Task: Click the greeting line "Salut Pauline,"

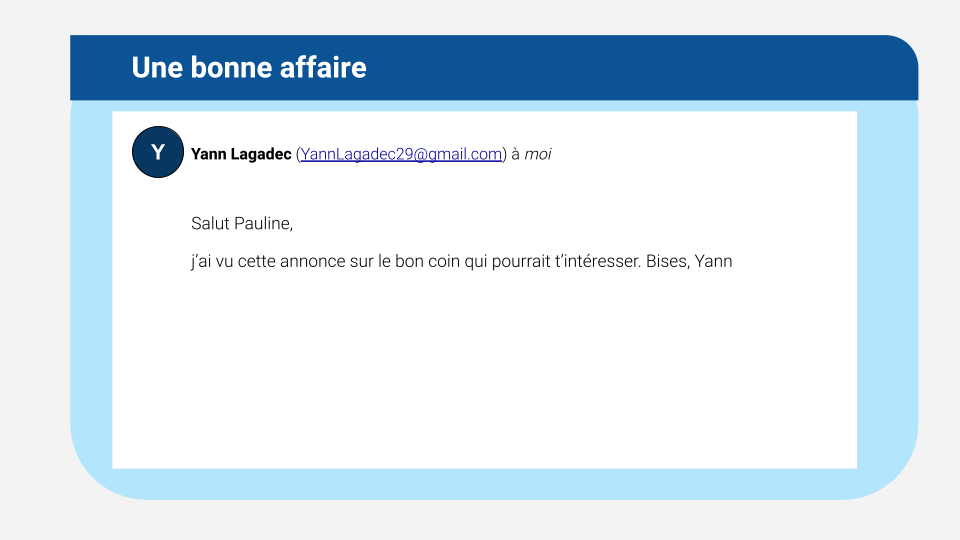Action: pyautogui.click(x=242, y=223)
